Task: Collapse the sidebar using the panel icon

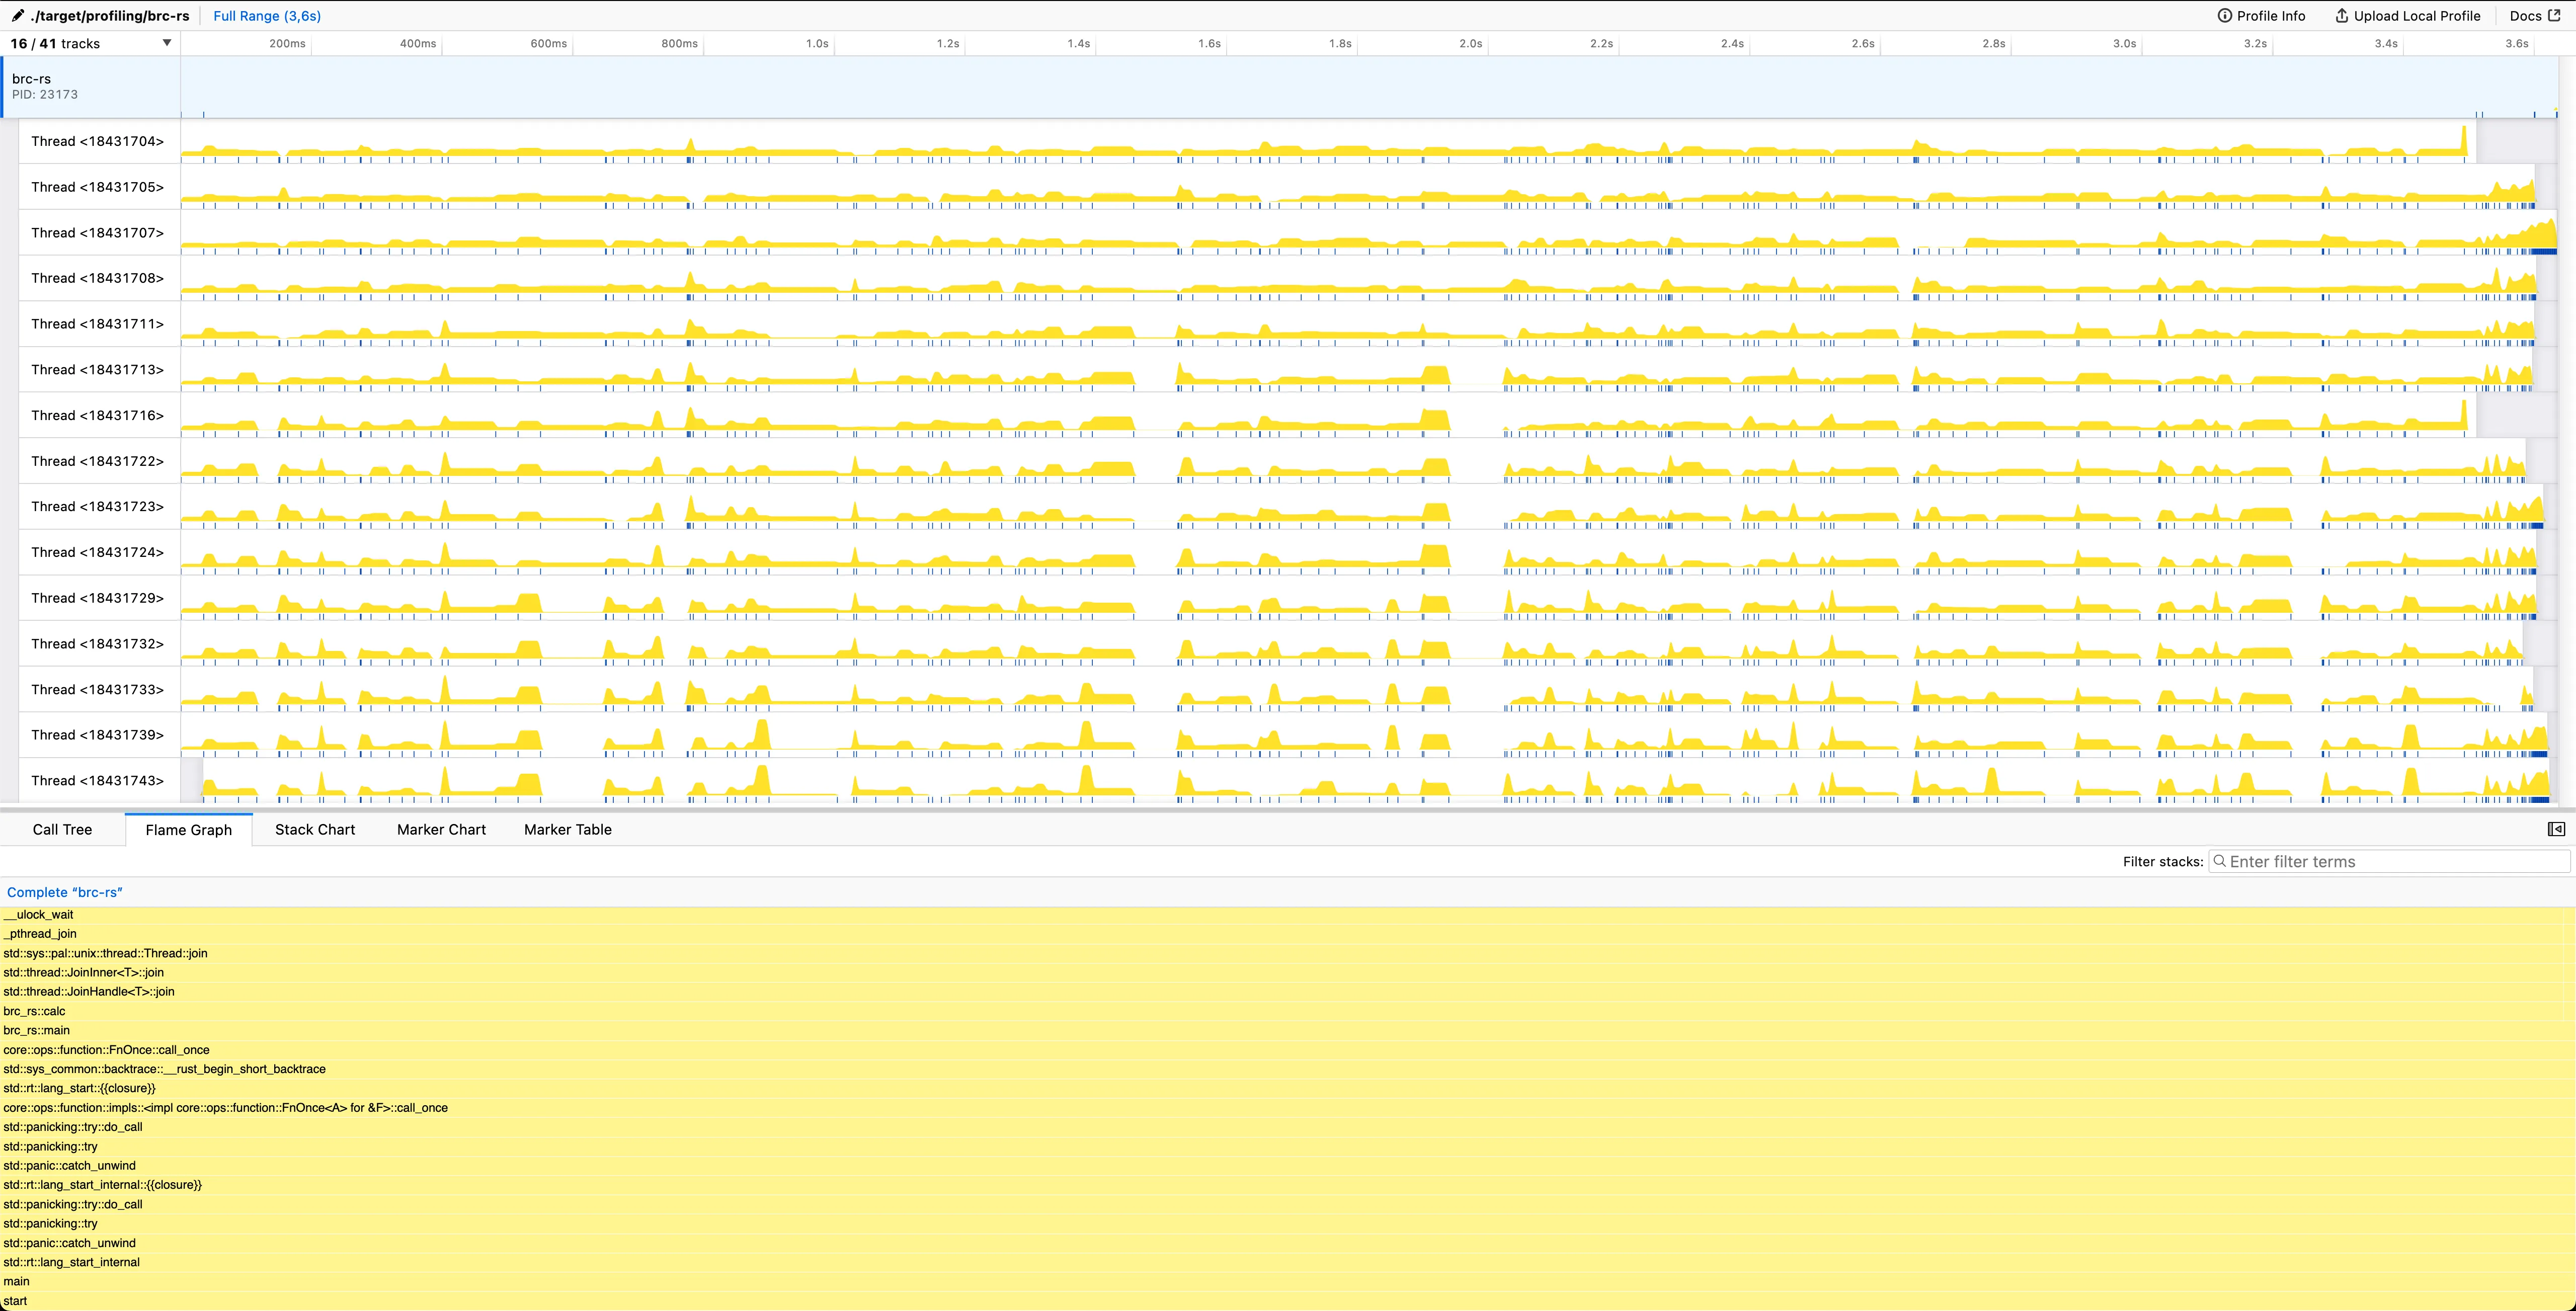Action: click(2557, 829)
